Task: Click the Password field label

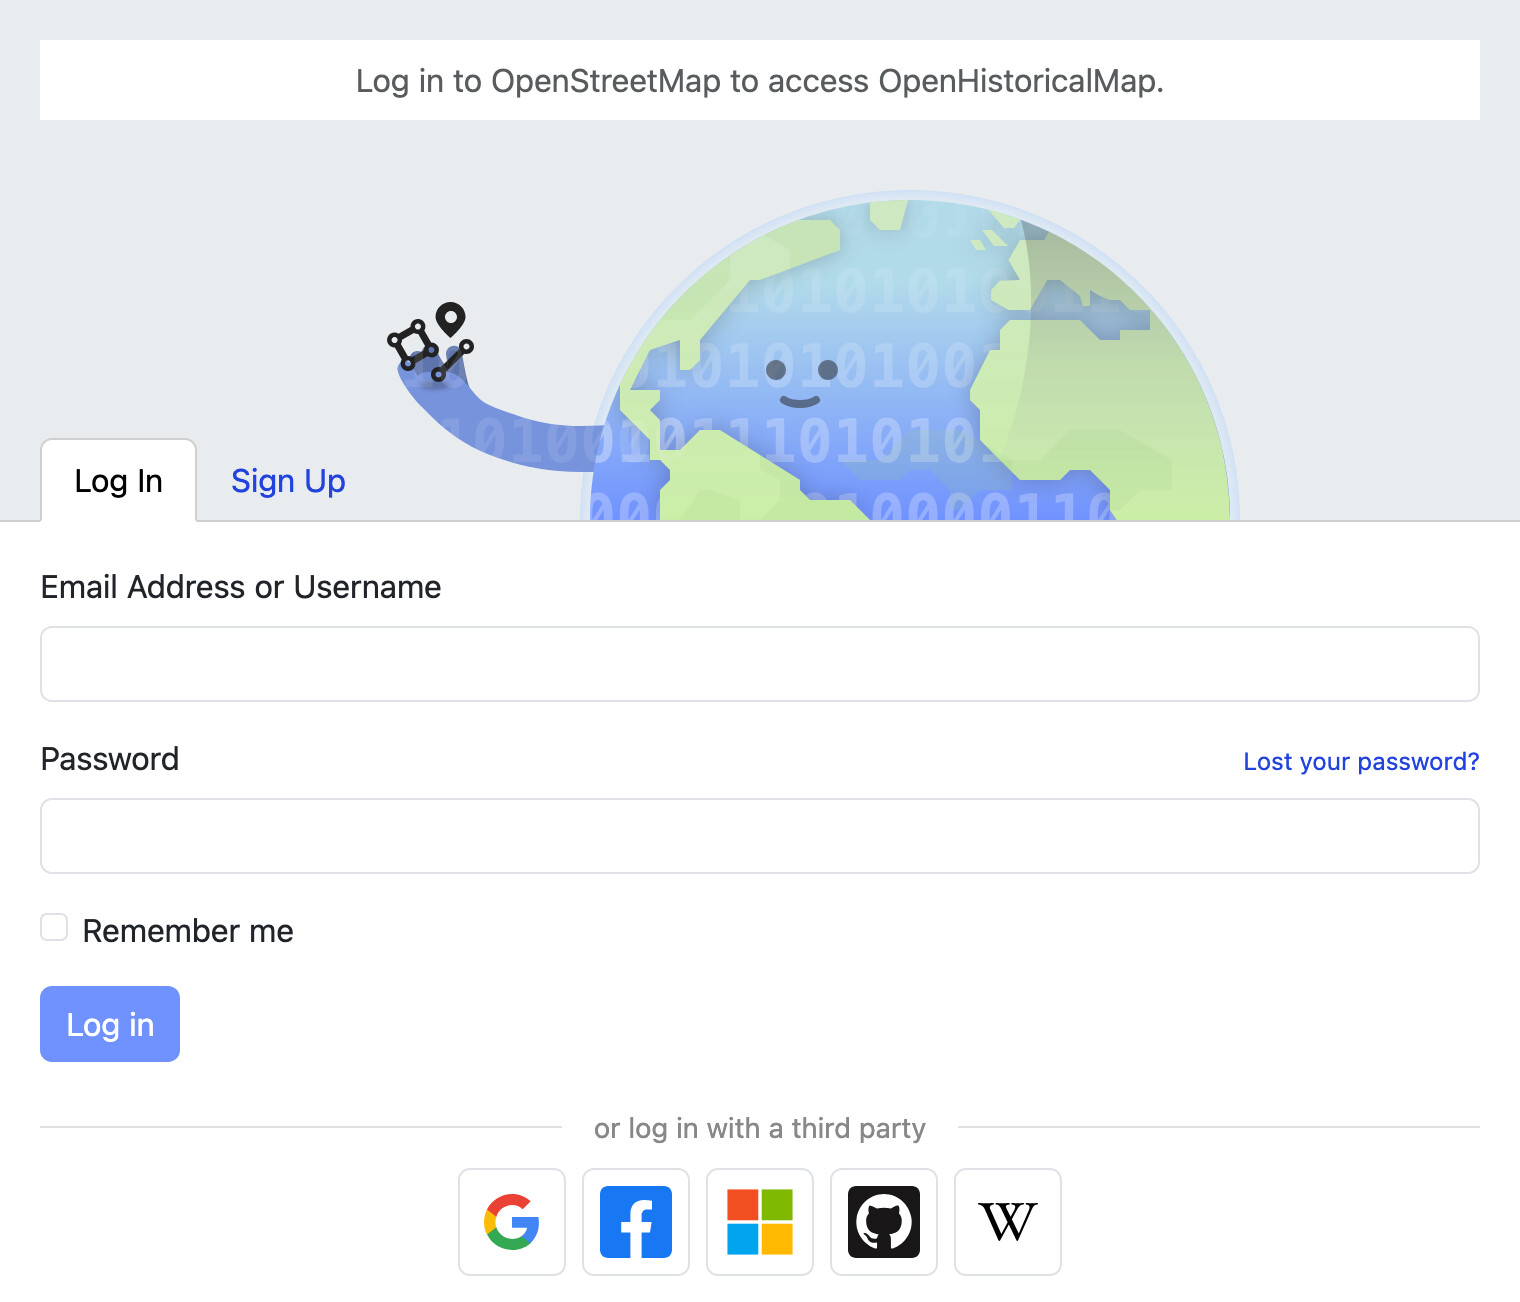Action: [x=110, y=759]
